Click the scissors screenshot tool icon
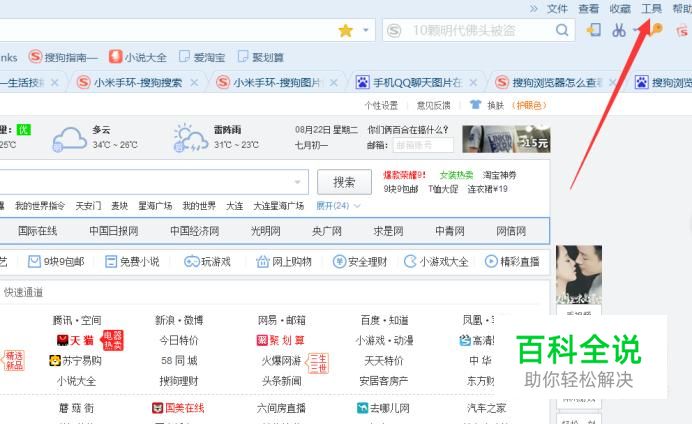Image resolution: width=692 pixels, height=424 pixels. 619,30
